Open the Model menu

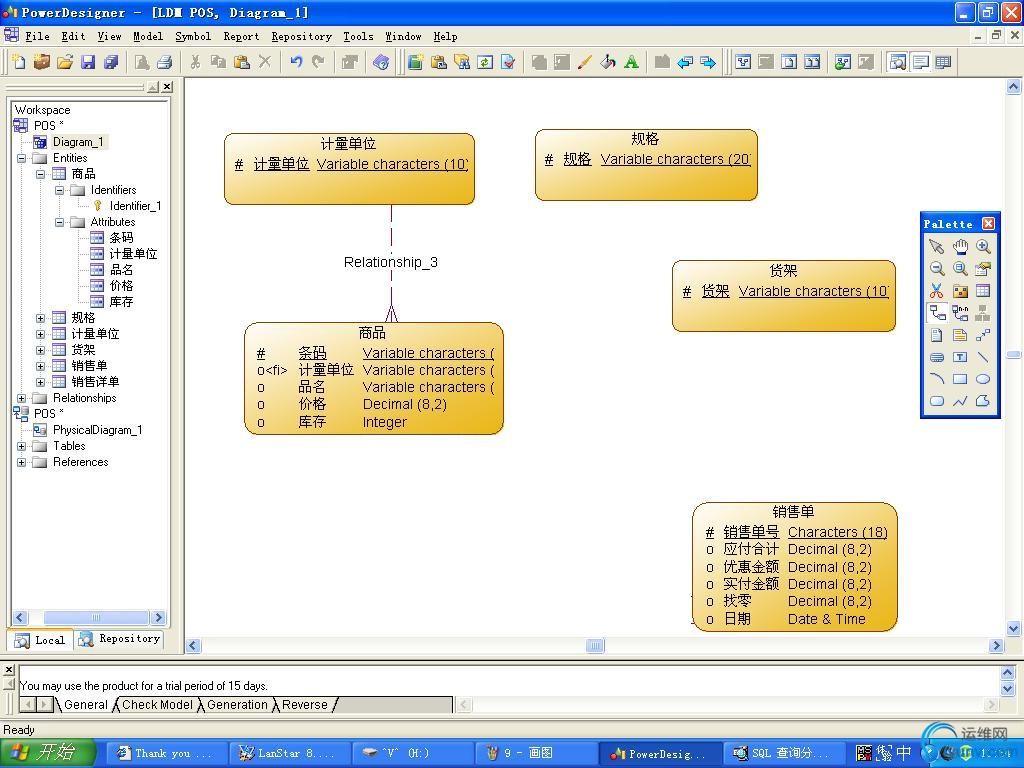click(148, 36)
